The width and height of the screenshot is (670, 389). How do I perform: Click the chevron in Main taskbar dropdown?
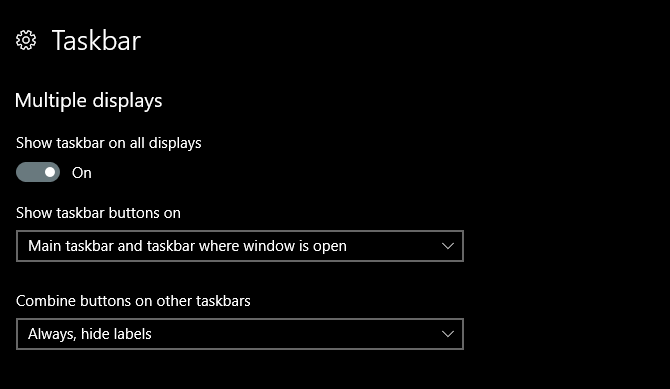447,246
